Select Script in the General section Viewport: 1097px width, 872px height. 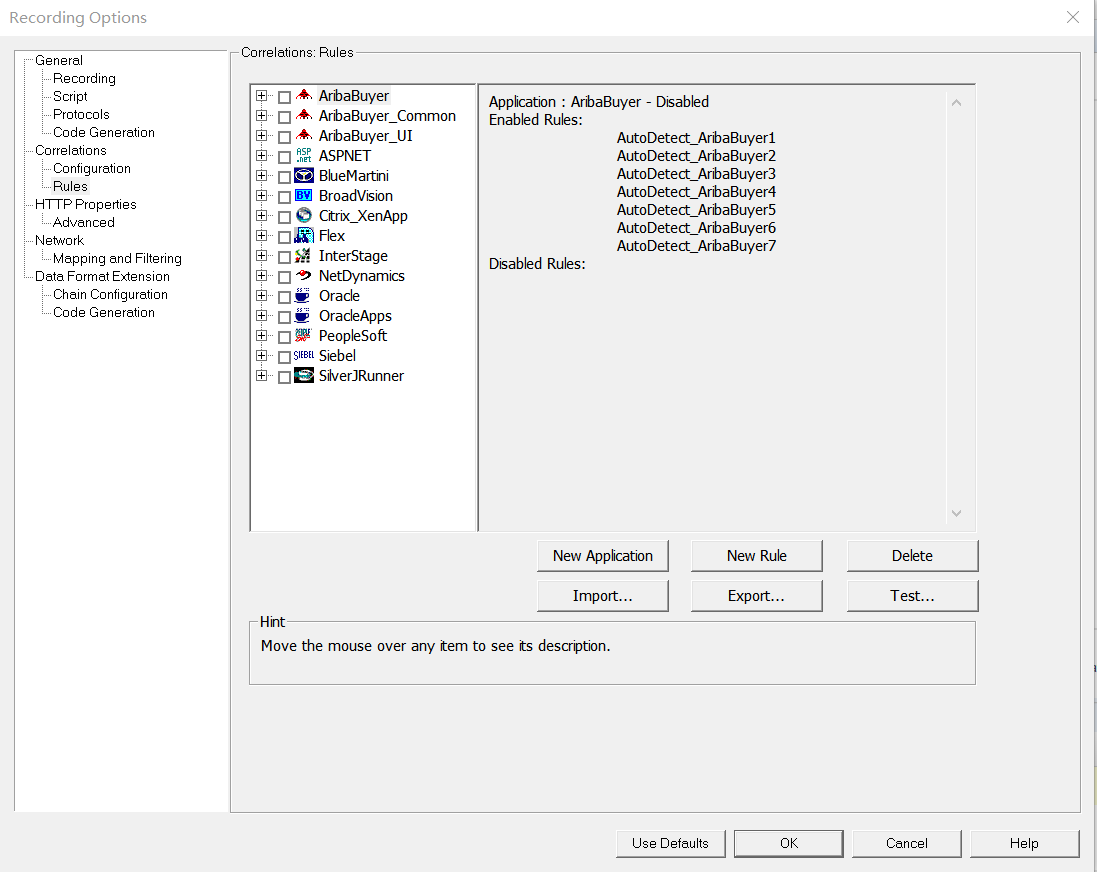tap(70, 97)
